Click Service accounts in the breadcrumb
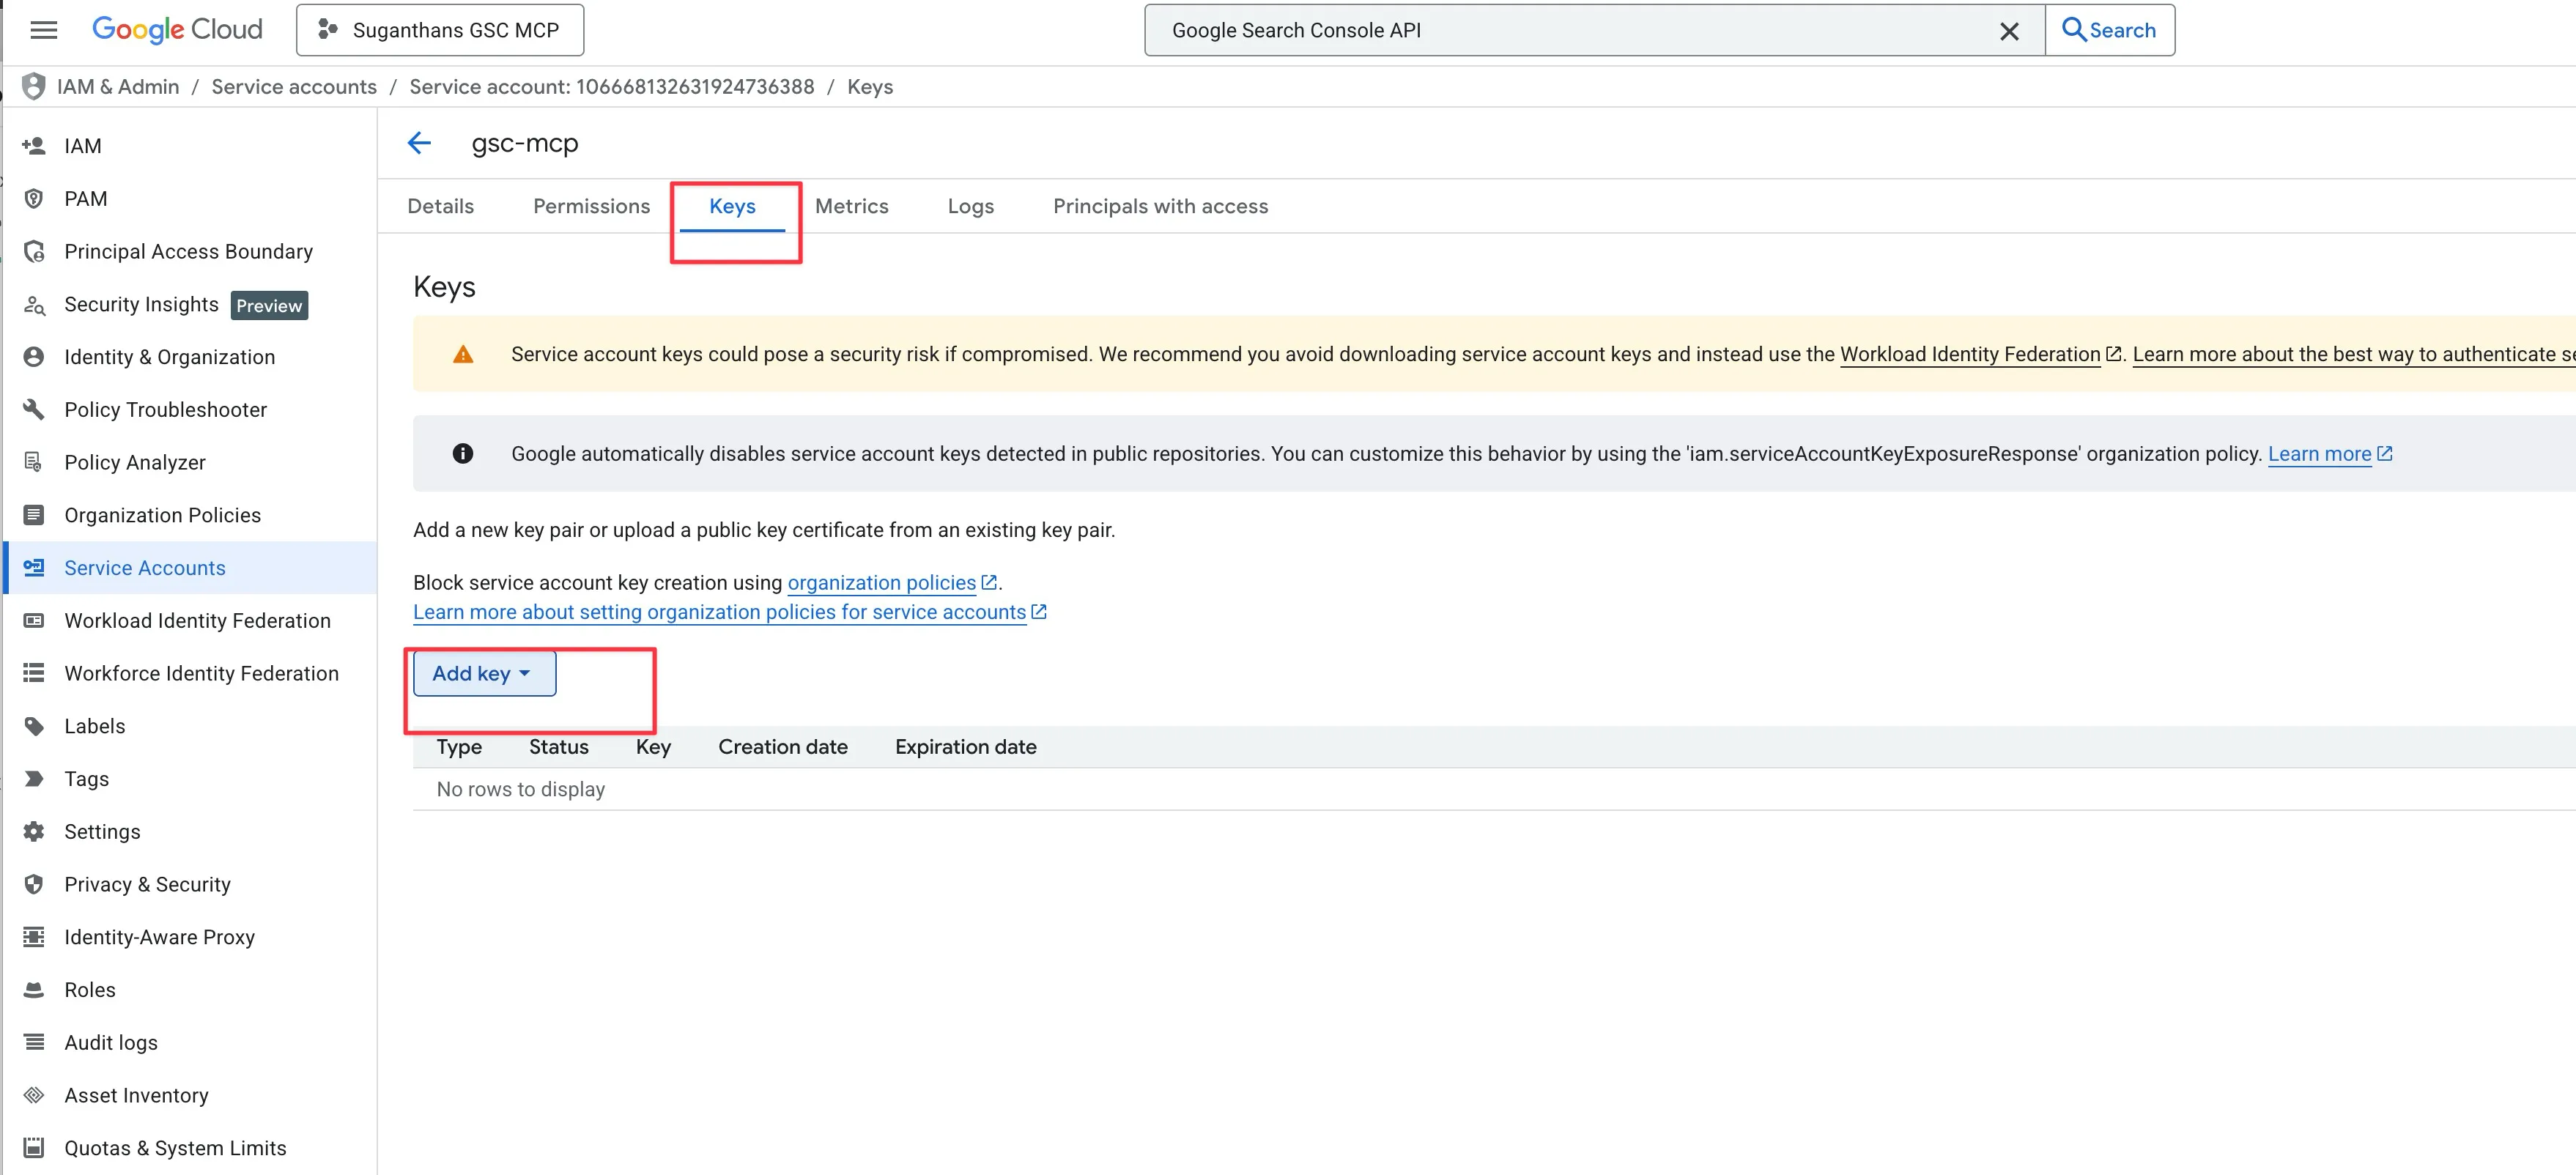The width and height of the screenshot is (2576, 1175). (294, 87)
